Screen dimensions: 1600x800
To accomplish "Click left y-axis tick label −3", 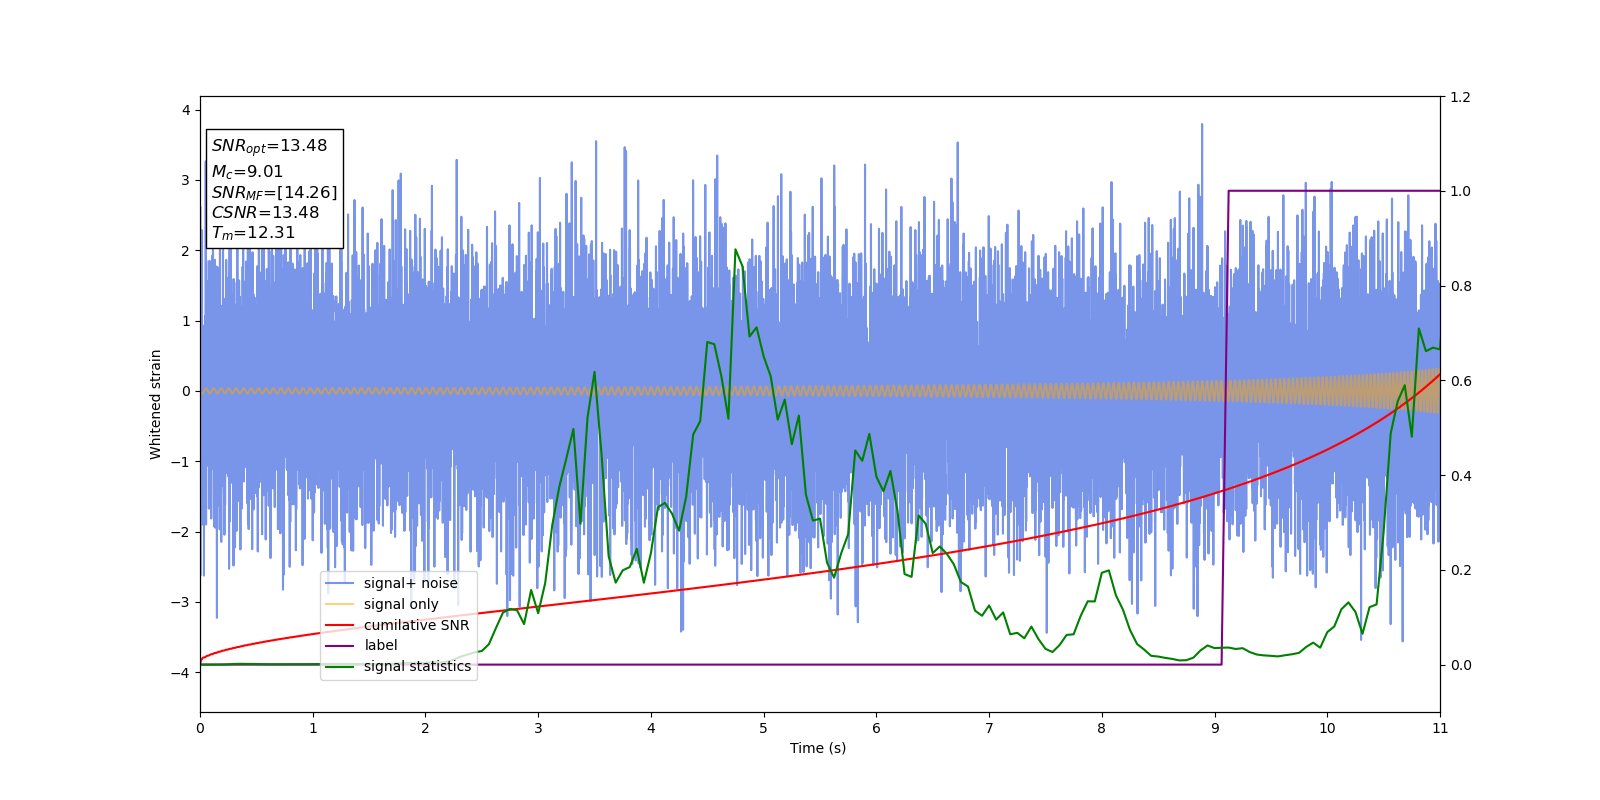I will click(181, 602).
